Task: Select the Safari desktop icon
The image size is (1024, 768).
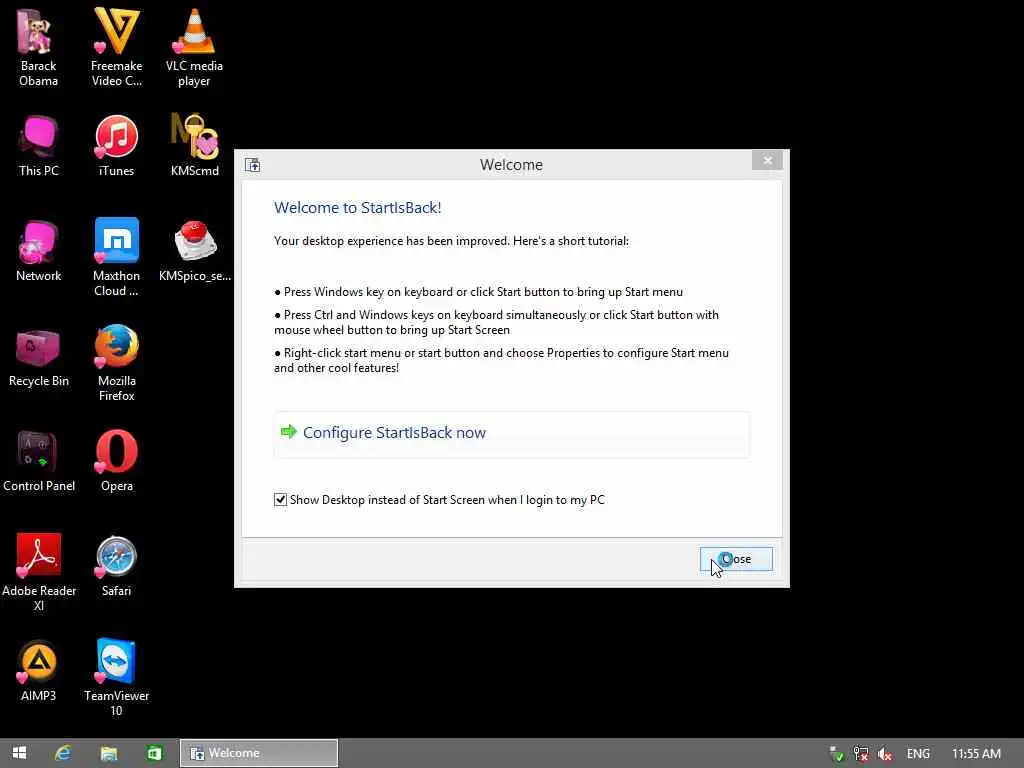Action: tap(116, 566)
